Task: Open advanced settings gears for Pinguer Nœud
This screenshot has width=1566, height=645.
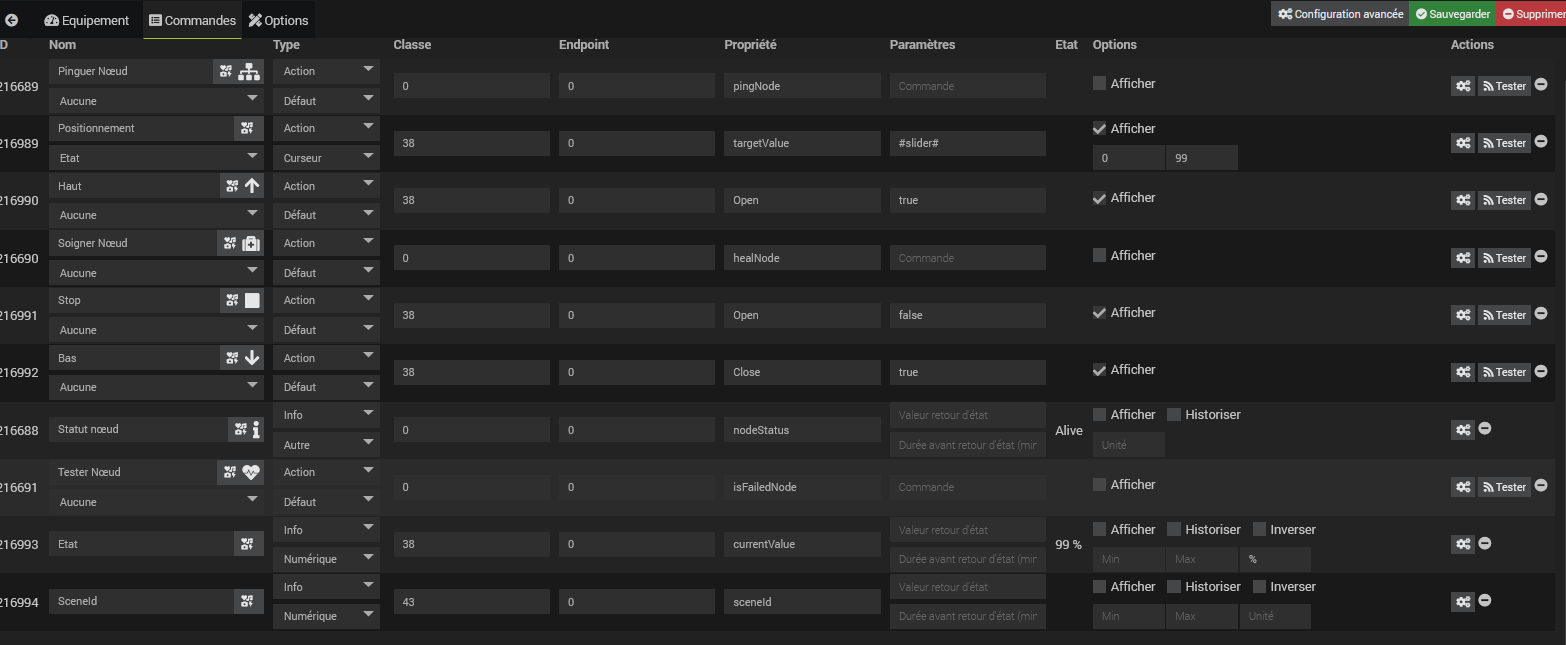Action: pos(1462,86)
